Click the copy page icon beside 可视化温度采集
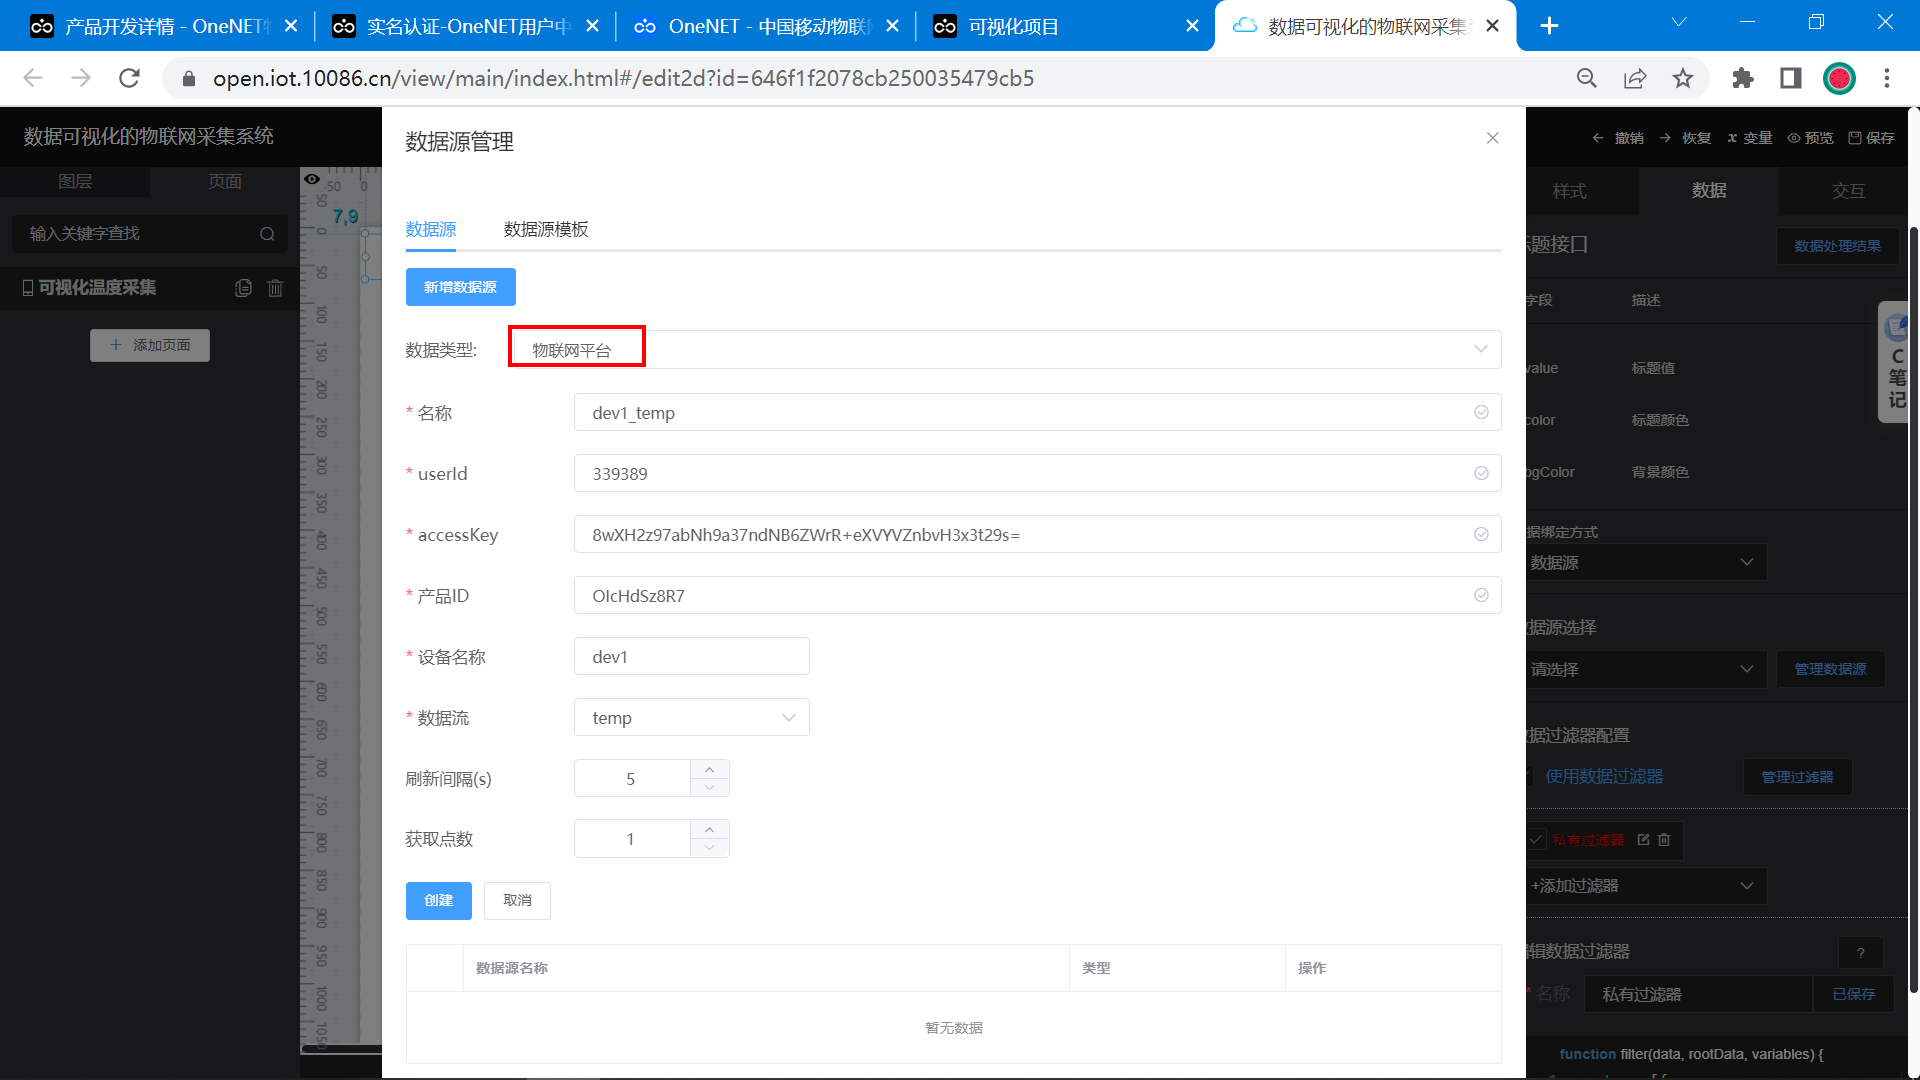Screen dimensions: 1920x1080 243,288
